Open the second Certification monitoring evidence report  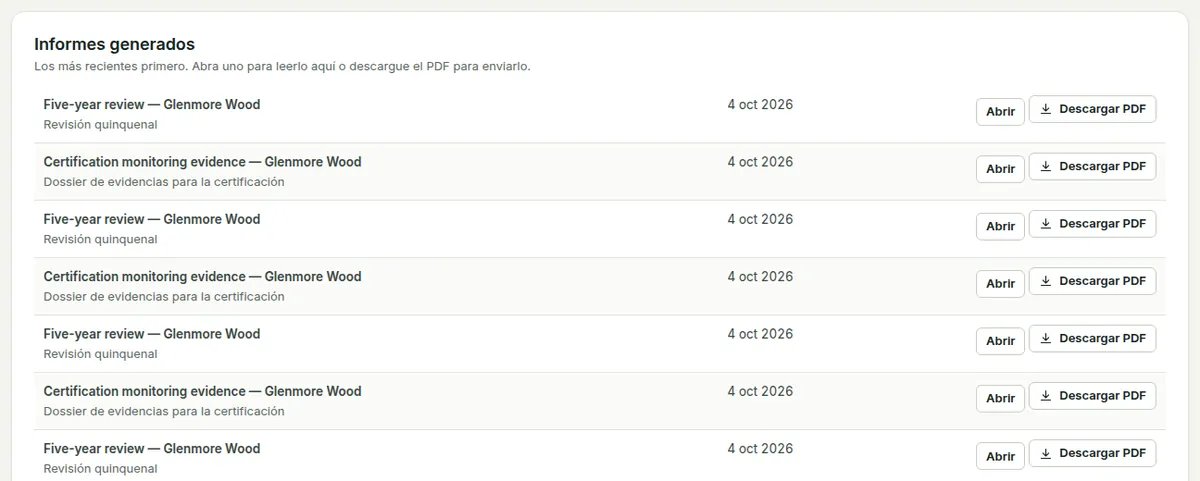[1000, 283]
